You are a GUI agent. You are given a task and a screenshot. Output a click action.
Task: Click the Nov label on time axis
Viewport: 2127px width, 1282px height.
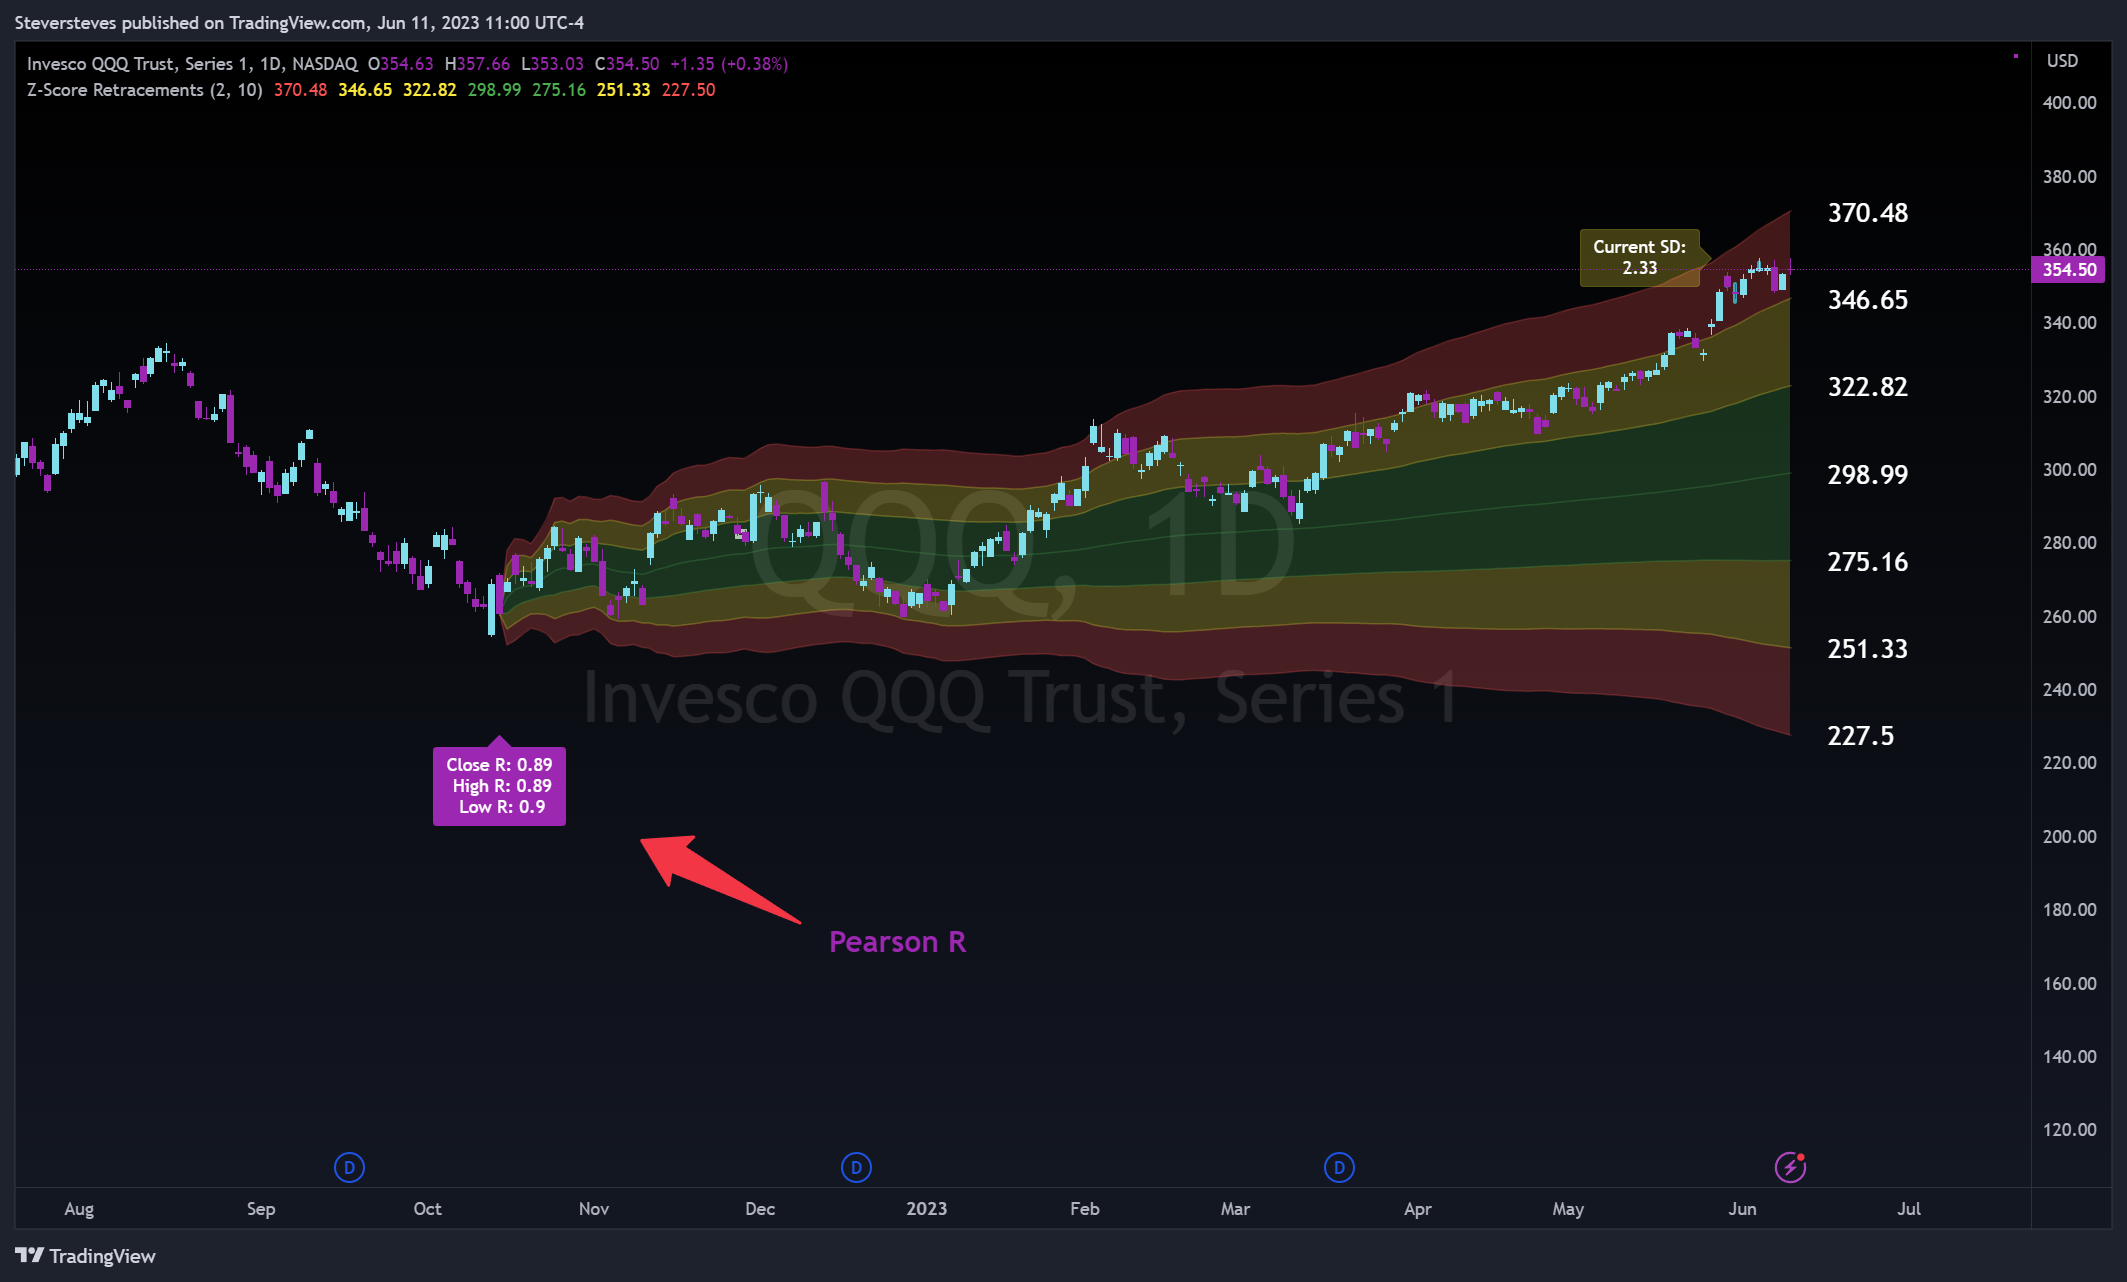[594, 1209]
